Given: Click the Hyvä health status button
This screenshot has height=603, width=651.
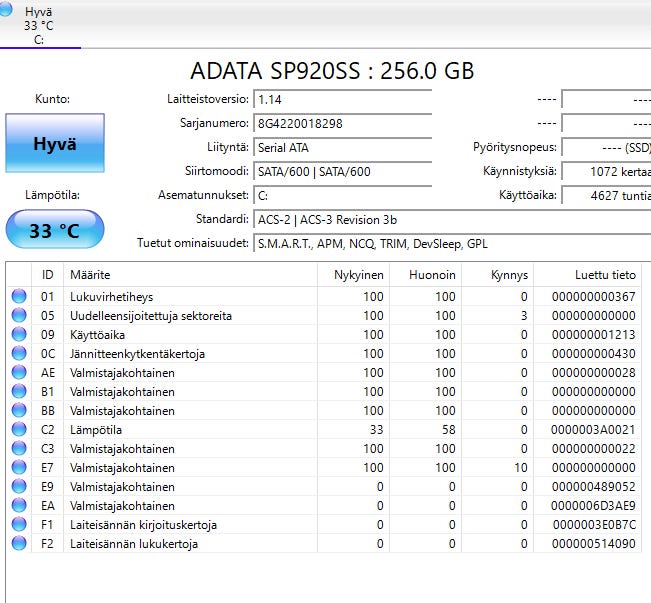Looking at the screenshot, I should [x=54, y=144].
